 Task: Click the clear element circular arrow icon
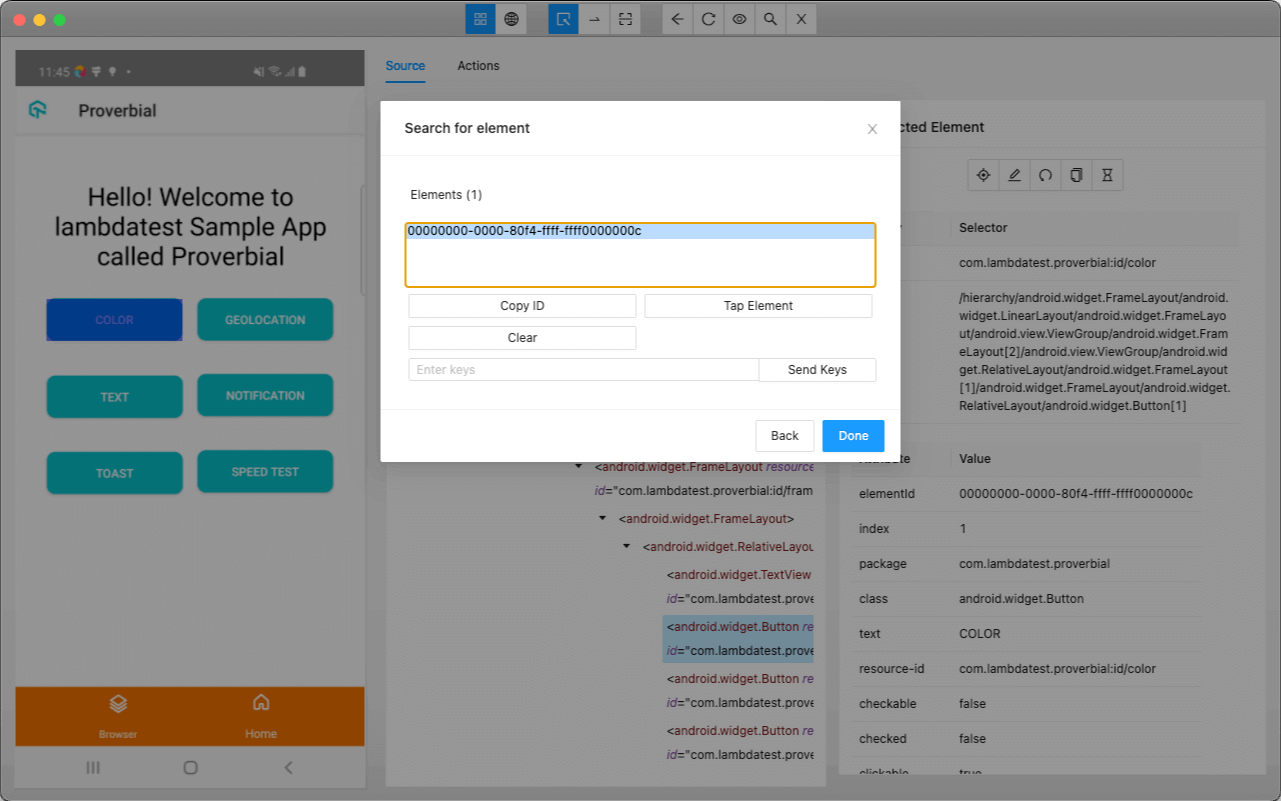tap(1045, 175)
